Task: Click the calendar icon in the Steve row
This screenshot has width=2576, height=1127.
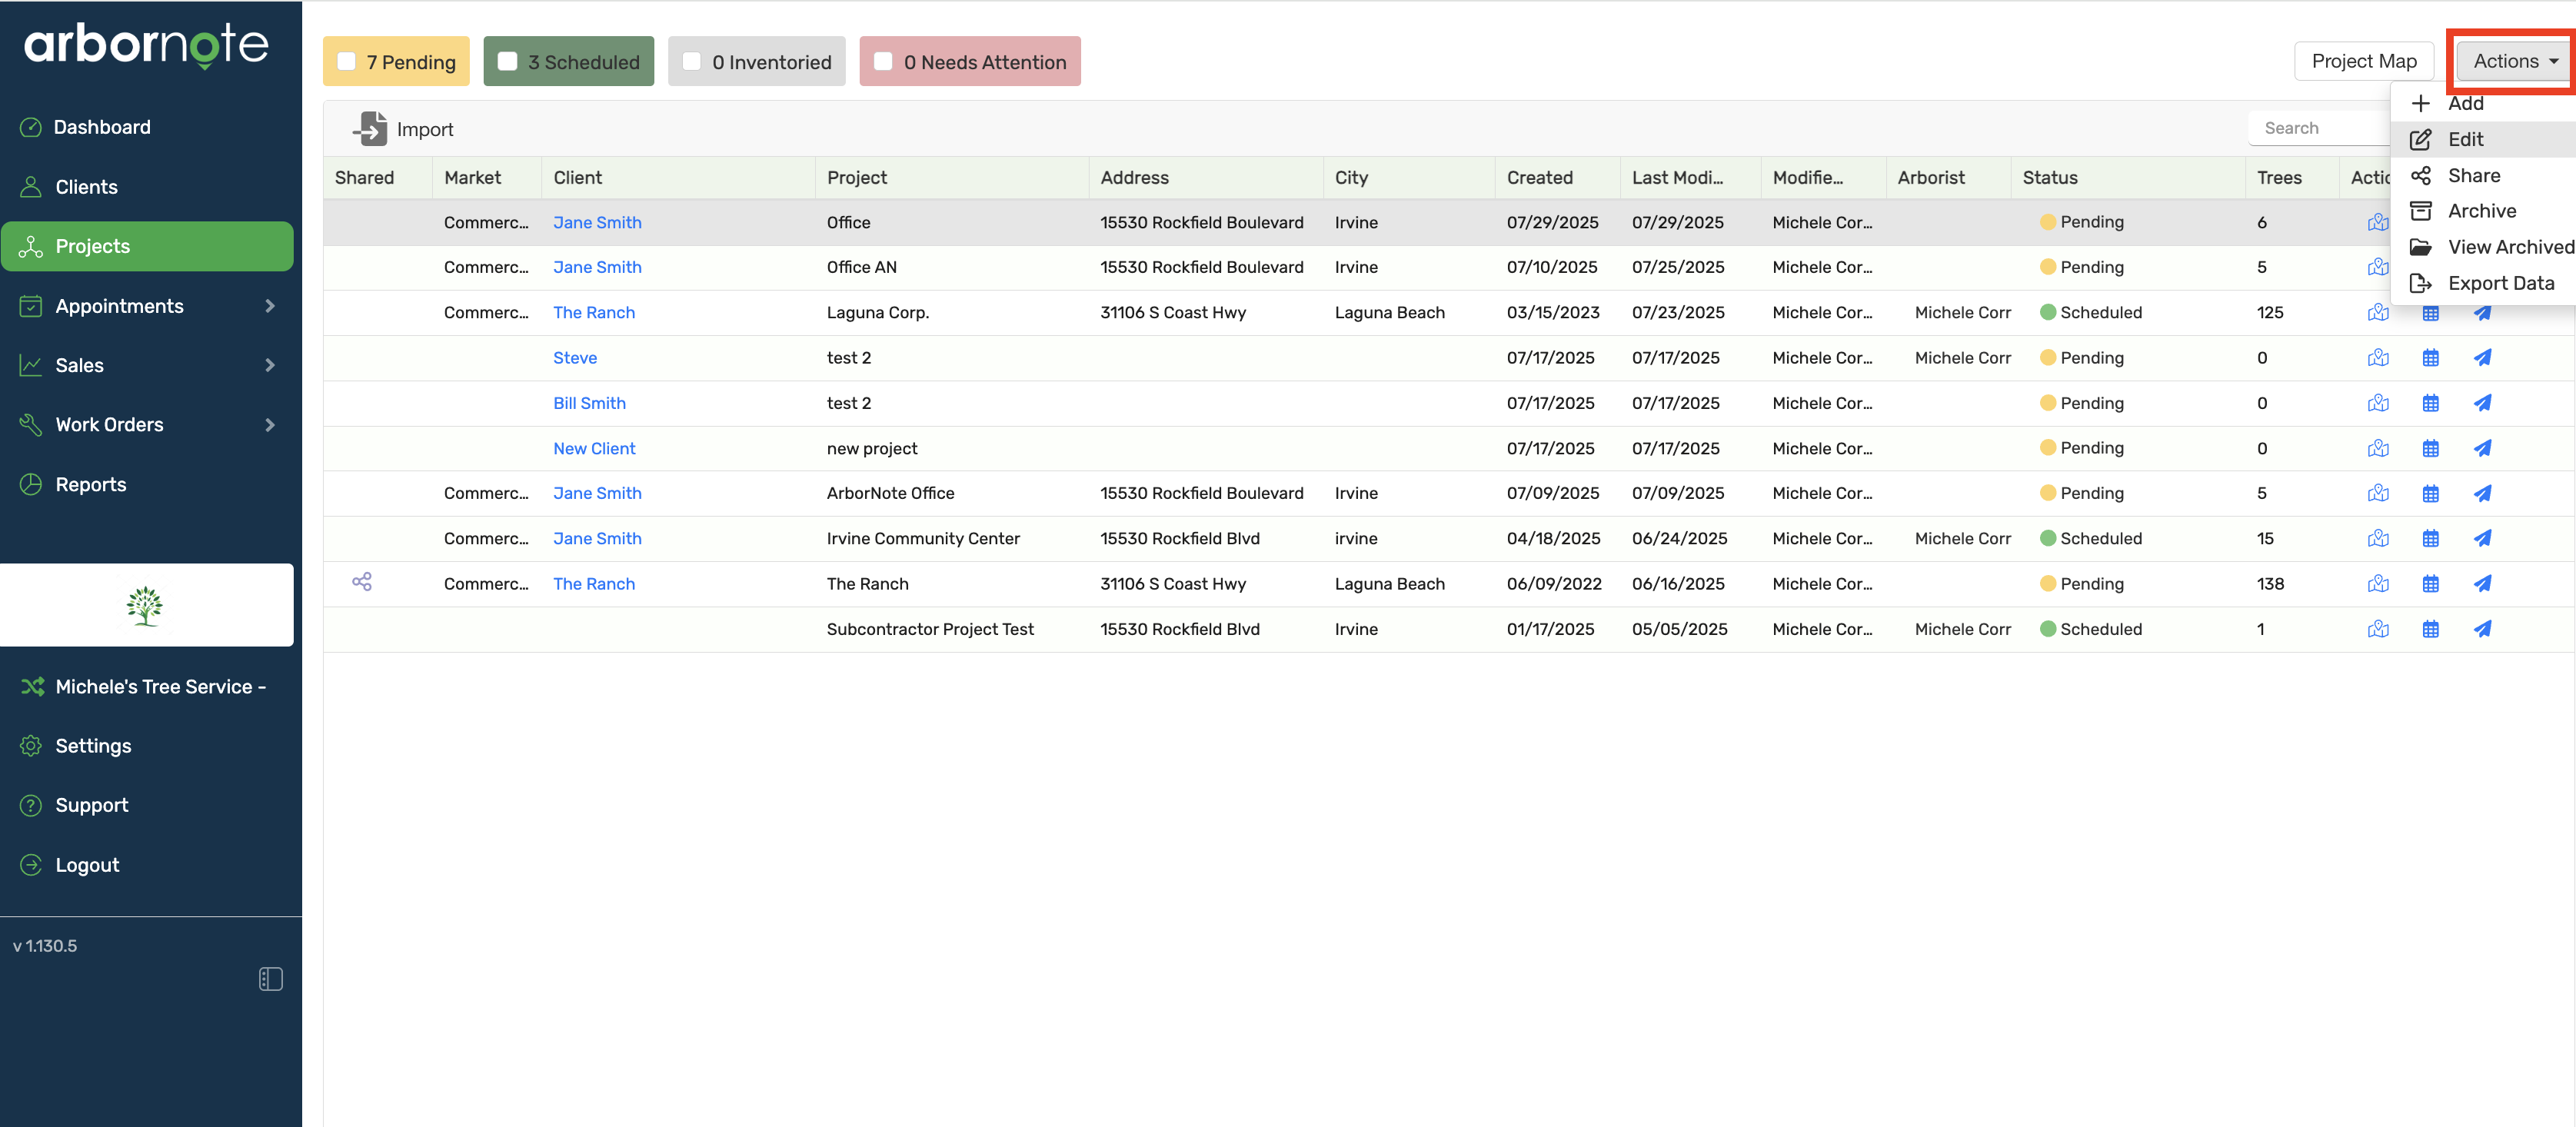Action: [2430, 358]
